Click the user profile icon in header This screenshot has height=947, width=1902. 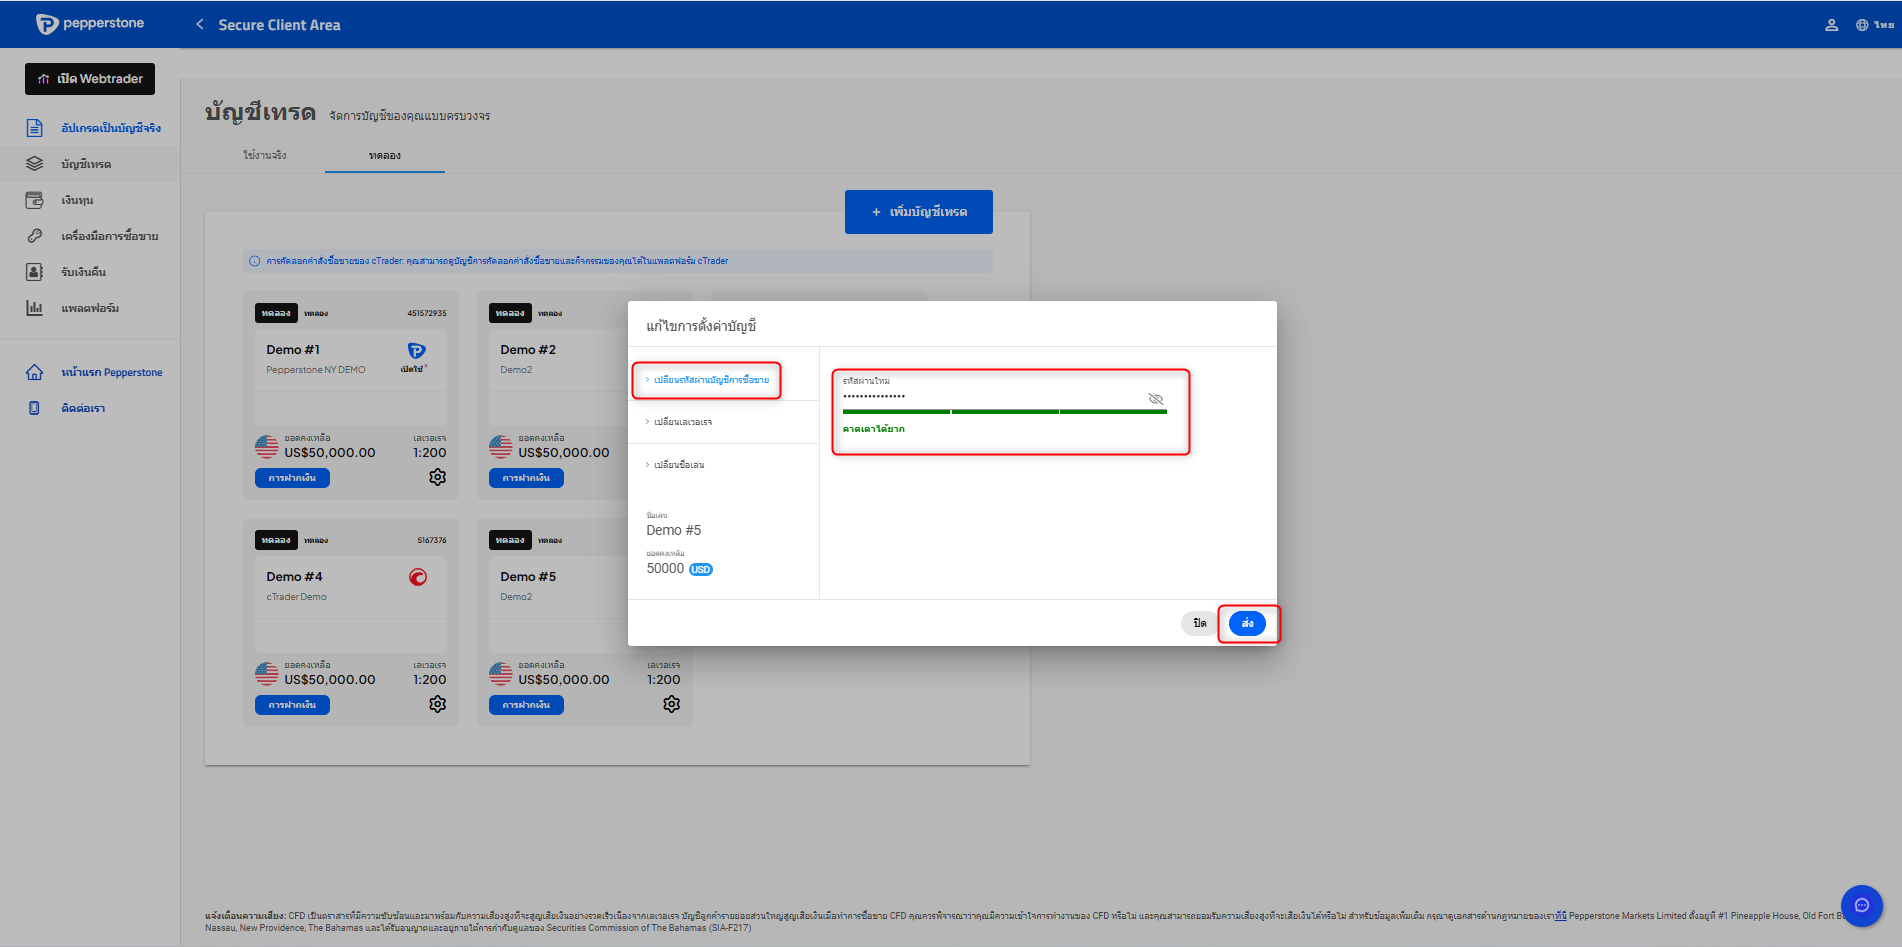pos(1831,25)
